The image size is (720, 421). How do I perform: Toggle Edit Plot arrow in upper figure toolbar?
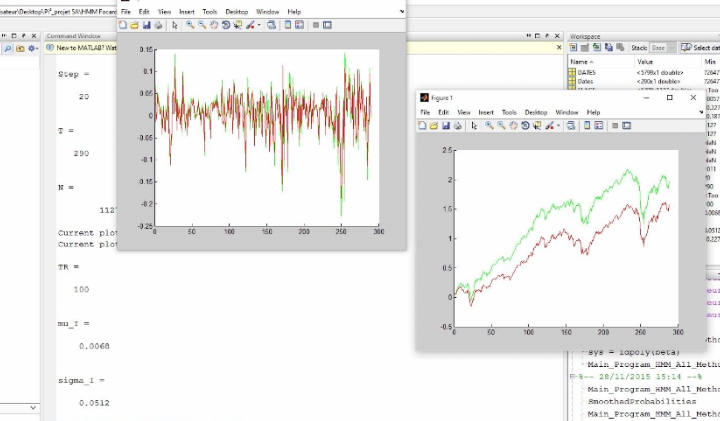[174, 24]
